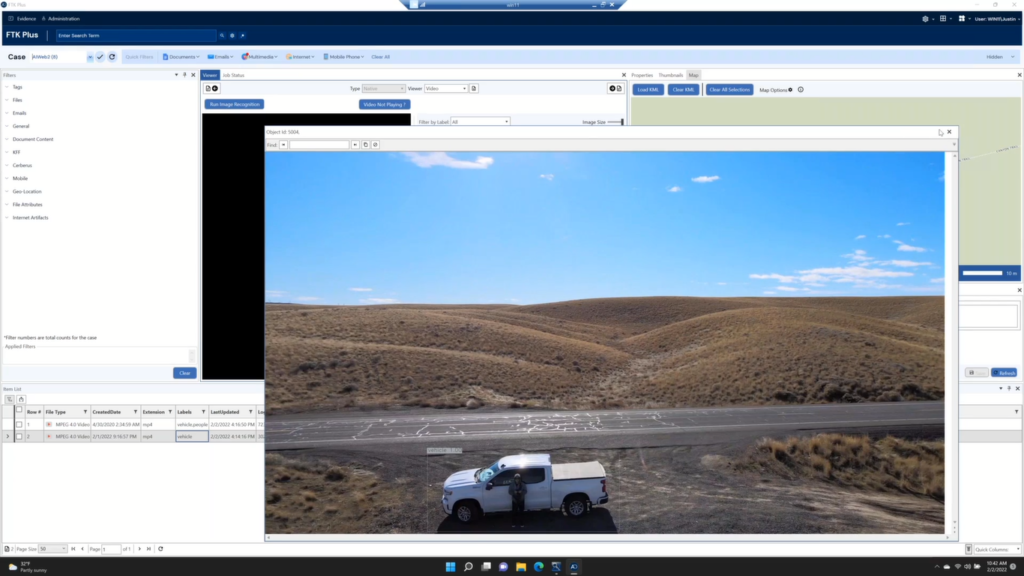This screenshot has width=1024, height=576.
Task: Click the Find next arrow in the Object popup
Action: [355, 145]
